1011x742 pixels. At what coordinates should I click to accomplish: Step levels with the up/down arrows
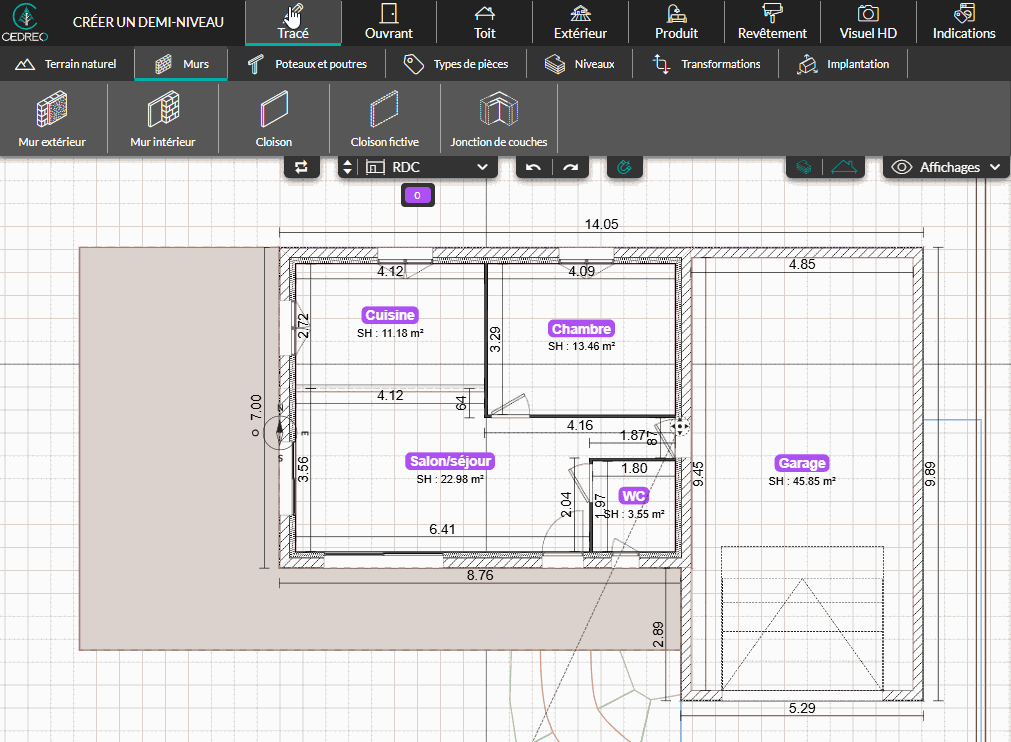(347, 167)
